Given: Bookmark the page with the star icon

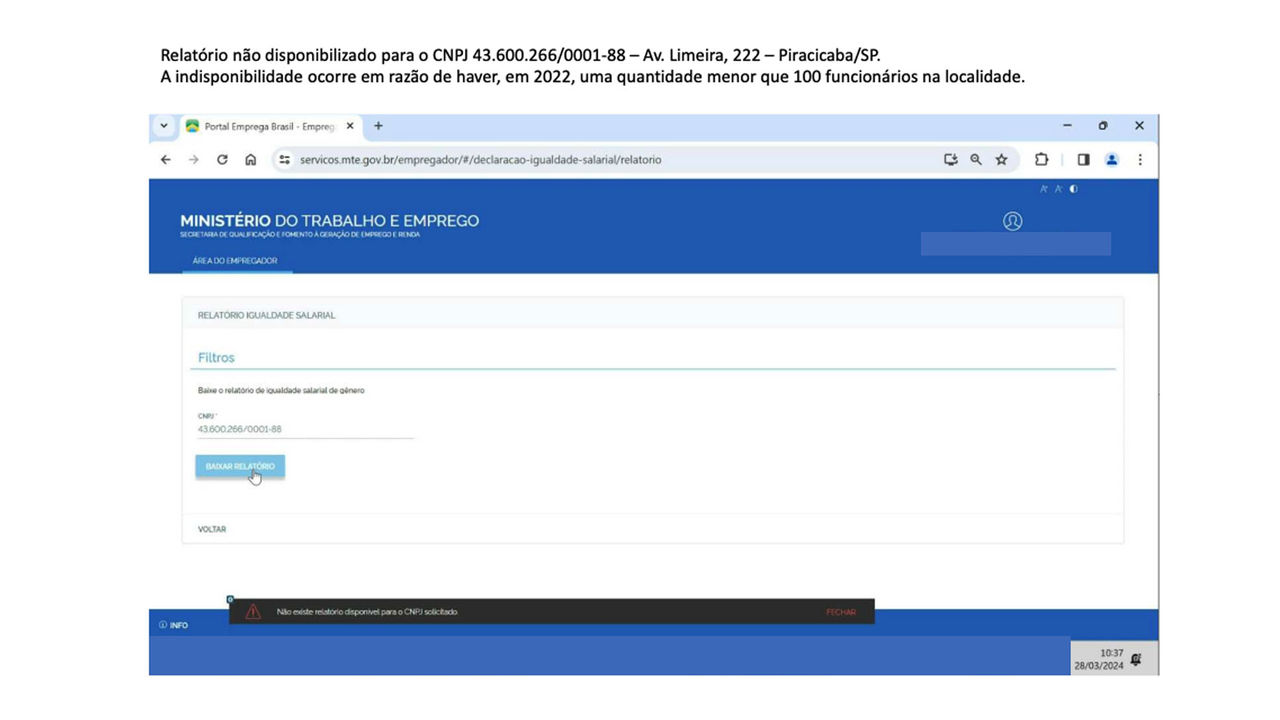Looking at the screenshot, I should point(1001,159).
